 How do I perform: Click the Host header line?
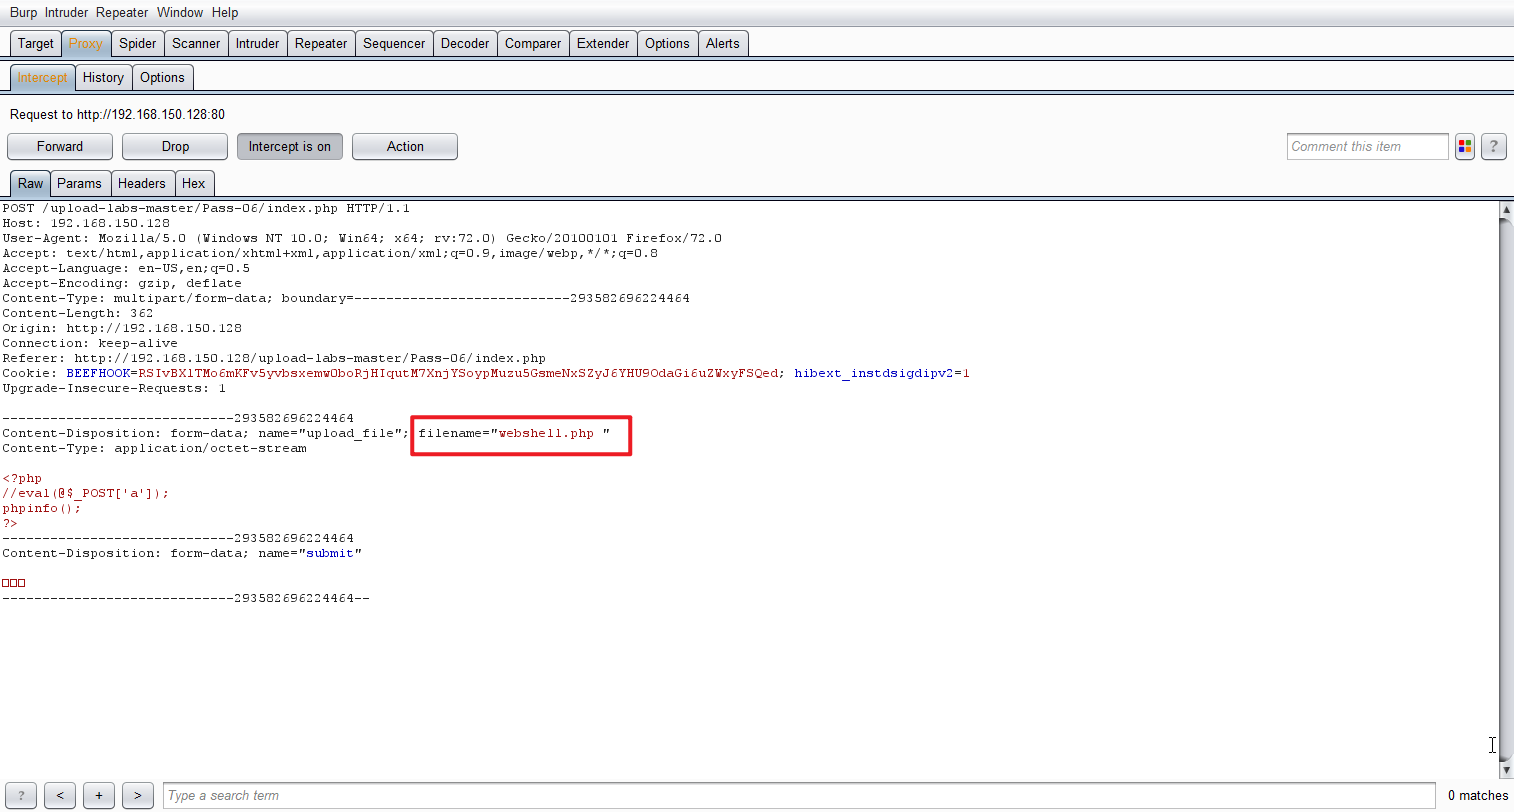(x=86, y=223)
